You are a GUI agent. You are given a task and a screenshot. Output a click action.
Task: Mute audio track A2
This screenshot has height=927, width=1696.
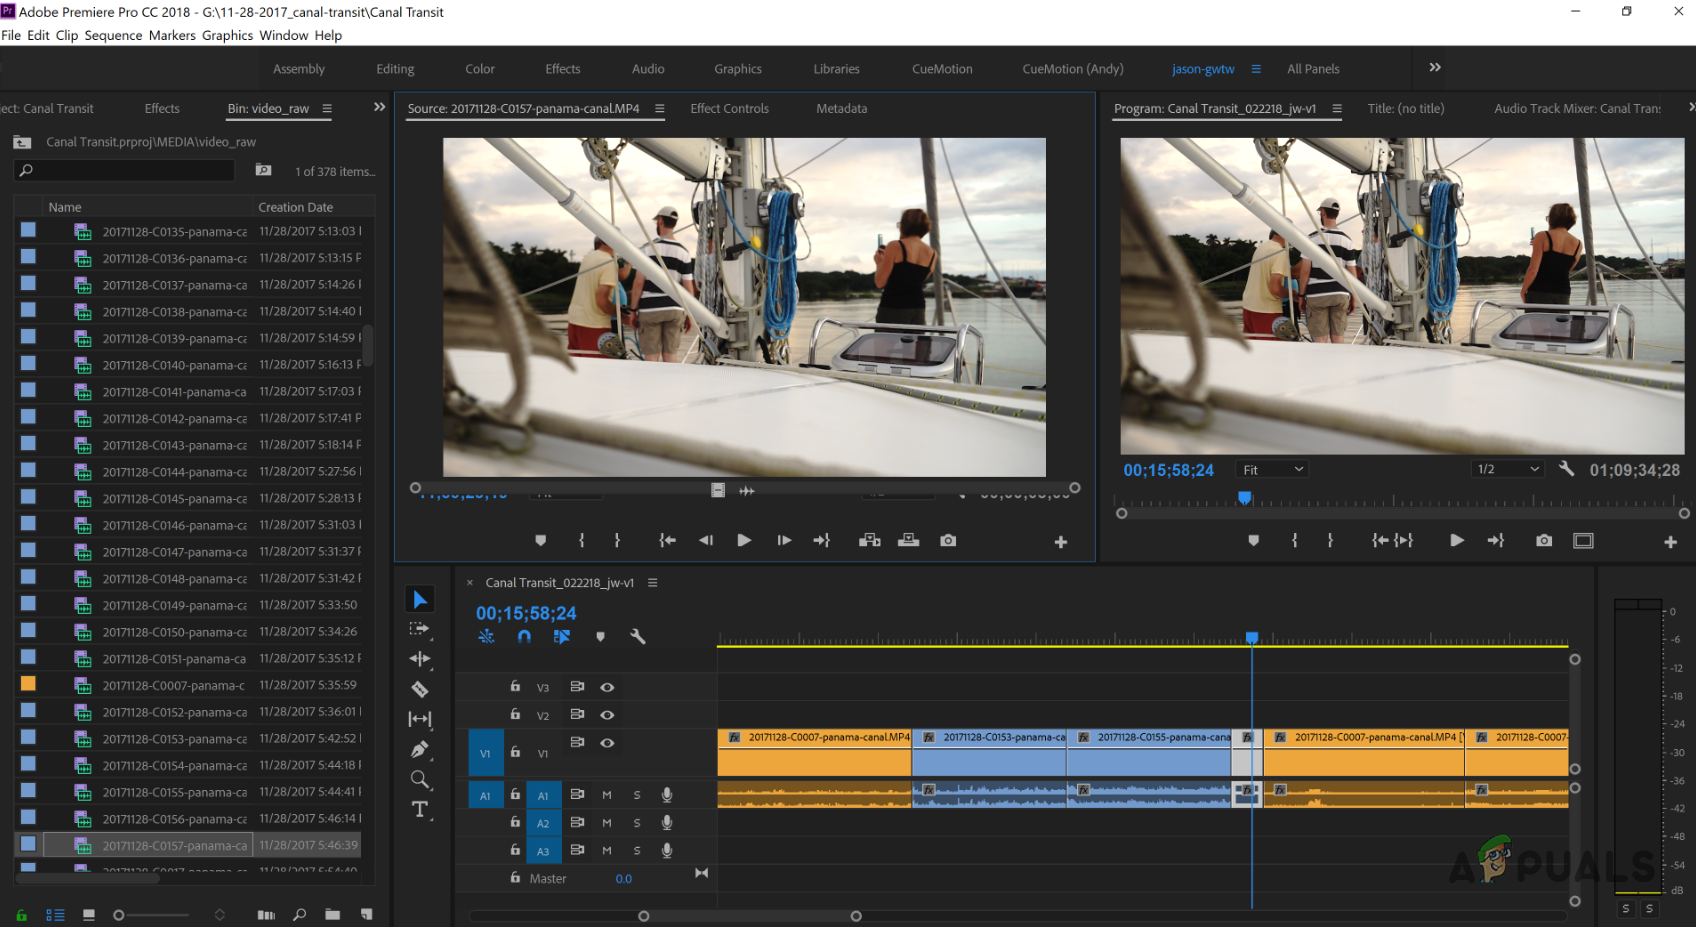click(607, 822)
